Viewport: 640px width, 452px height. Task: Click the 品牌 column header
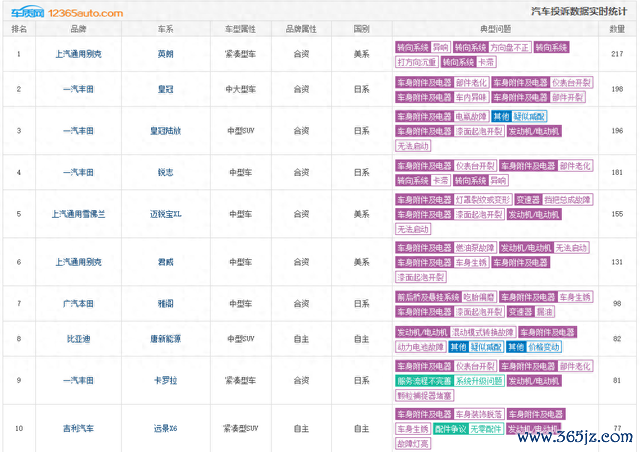click(78, 29)
